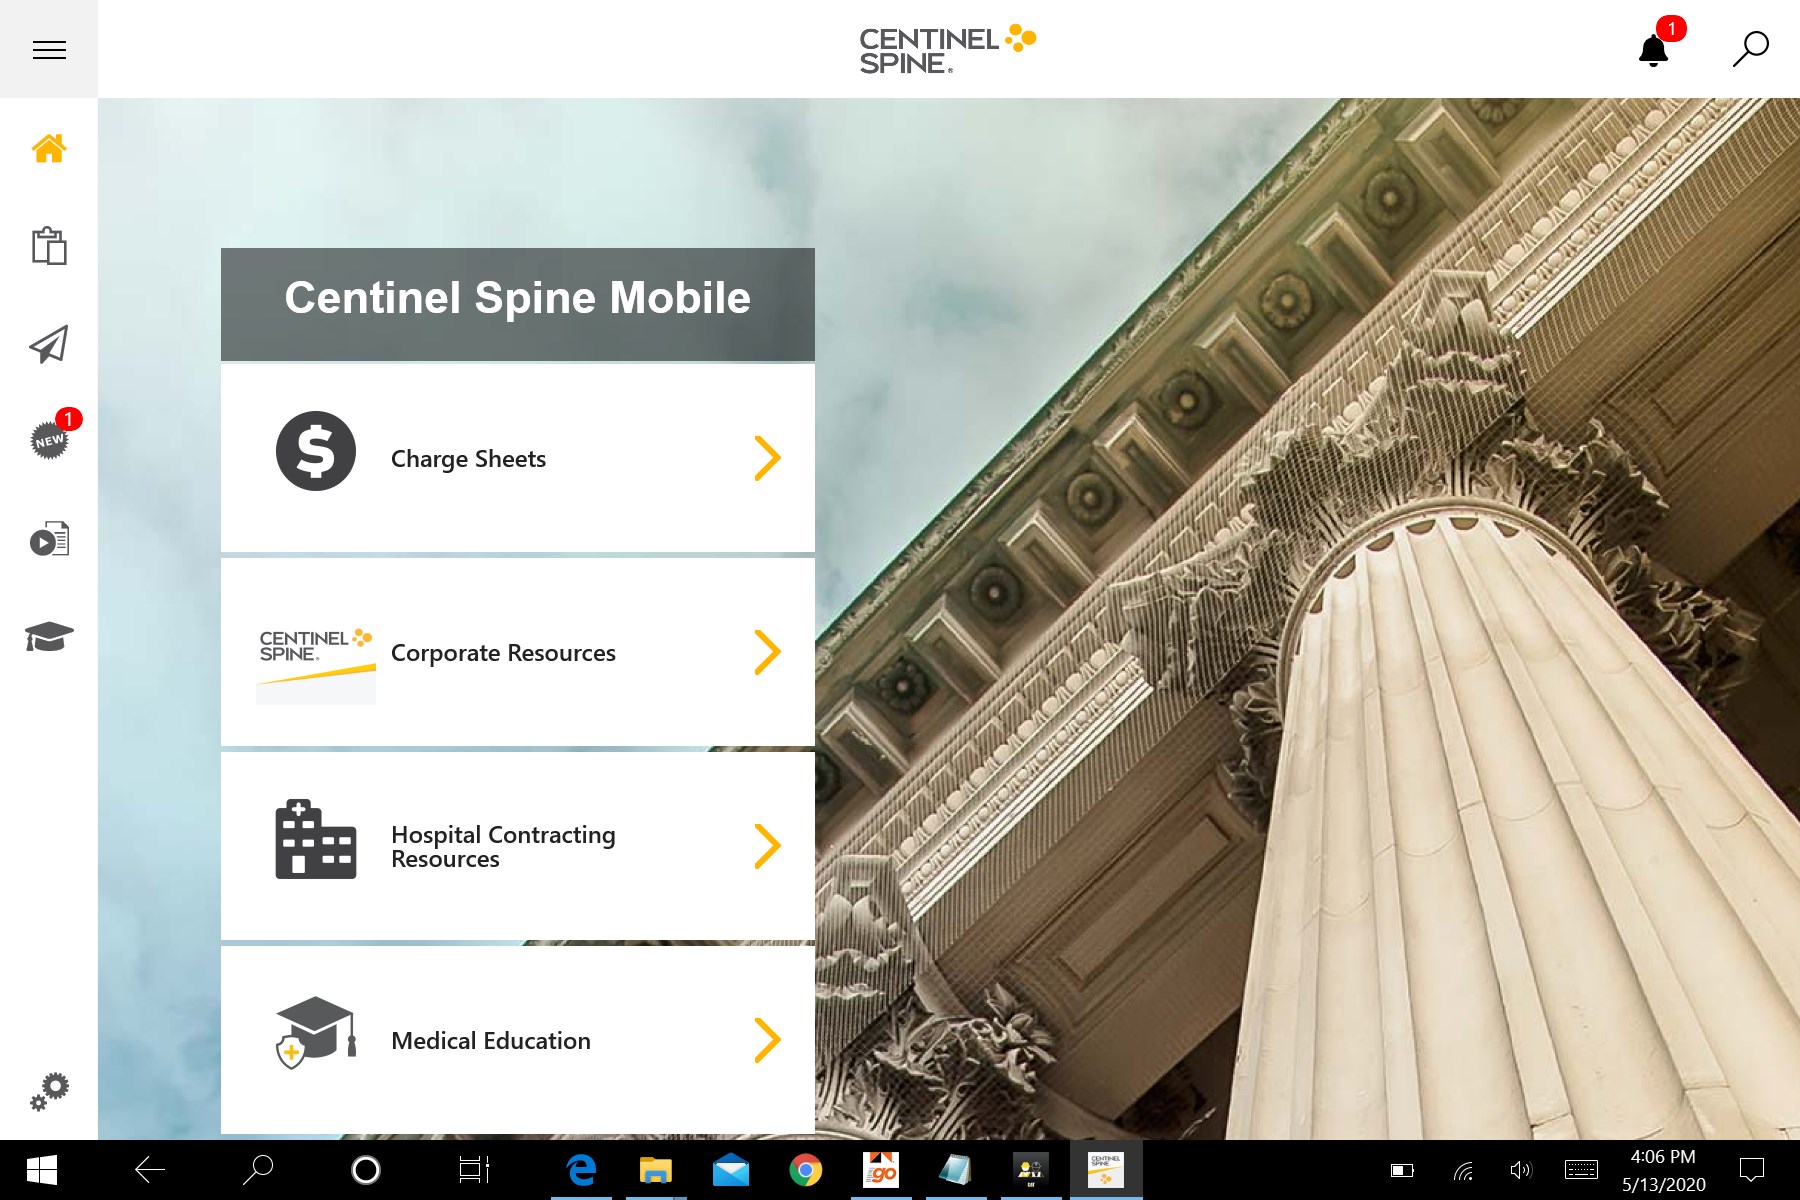The height and width of the screenshot is (1200, 1800).
Task: View the NEW items badge icon
Action: pos(50,439)
